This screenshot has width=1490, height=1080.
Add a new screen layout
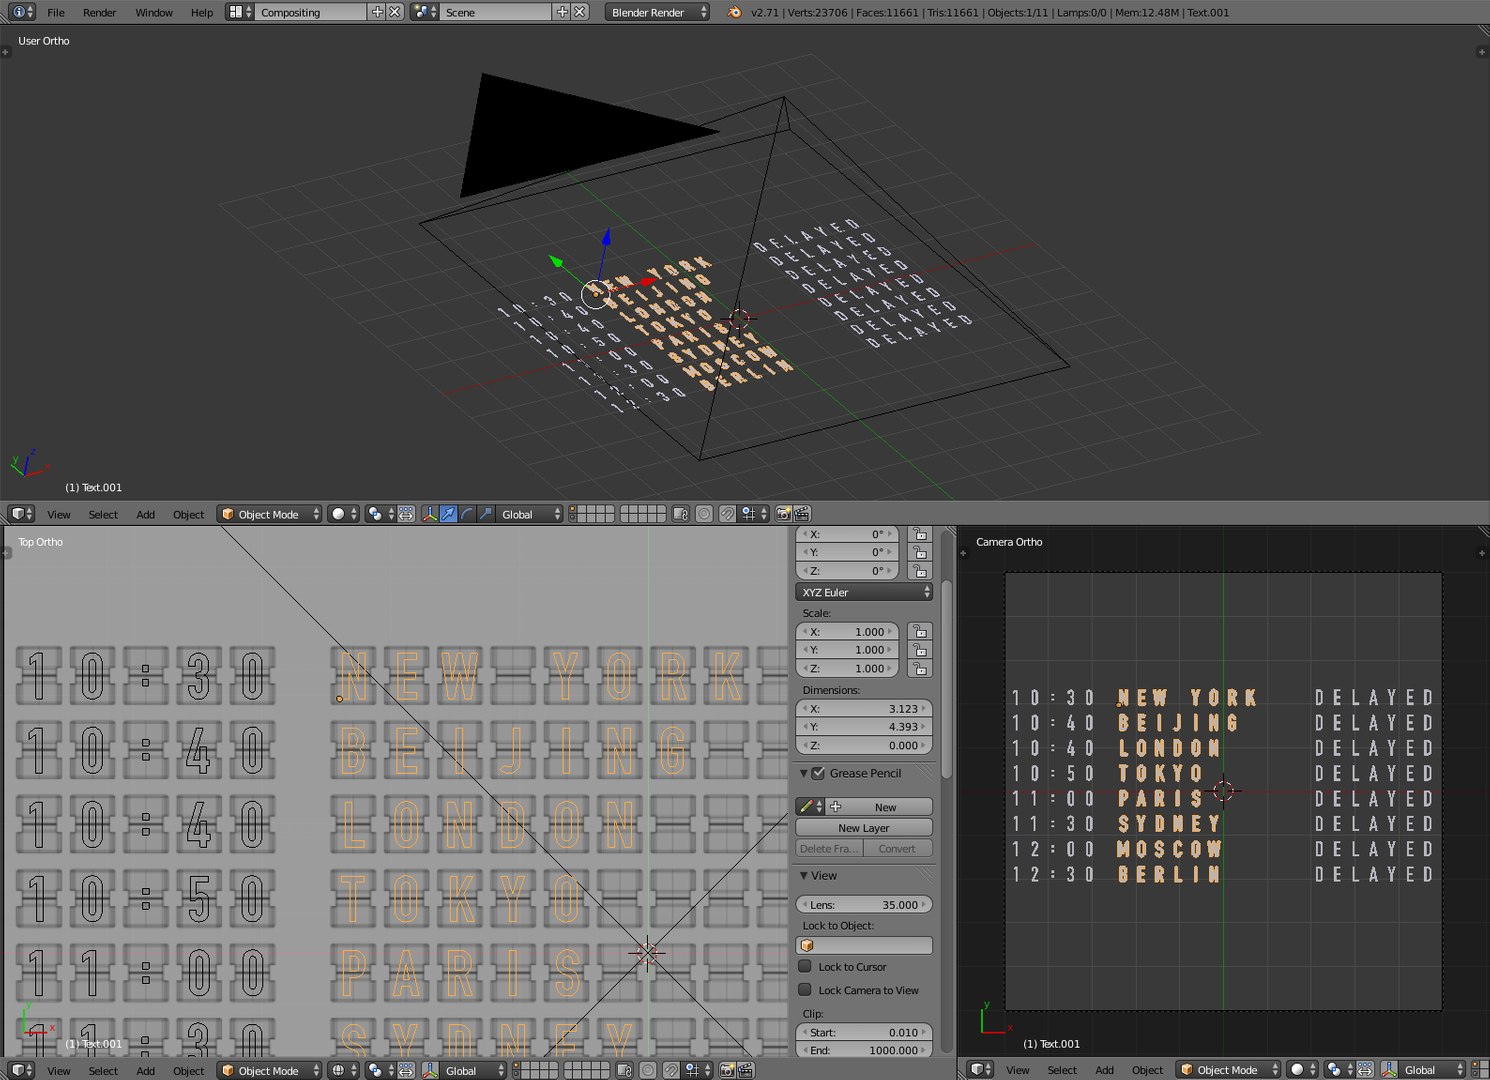tap(377, 12)
